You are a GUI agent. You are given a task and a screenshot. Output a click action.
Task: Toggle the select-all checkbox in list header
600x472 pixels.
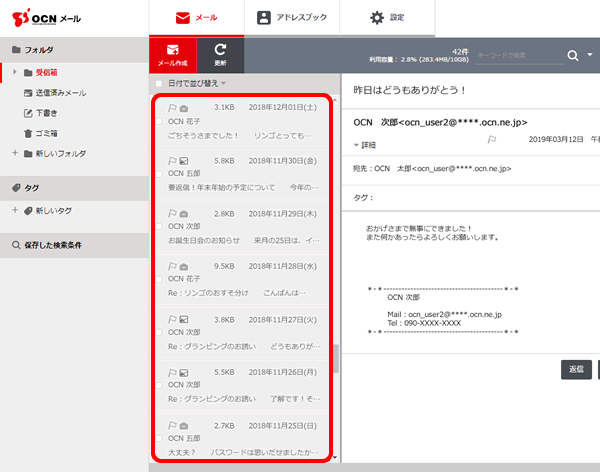point(159,83)
